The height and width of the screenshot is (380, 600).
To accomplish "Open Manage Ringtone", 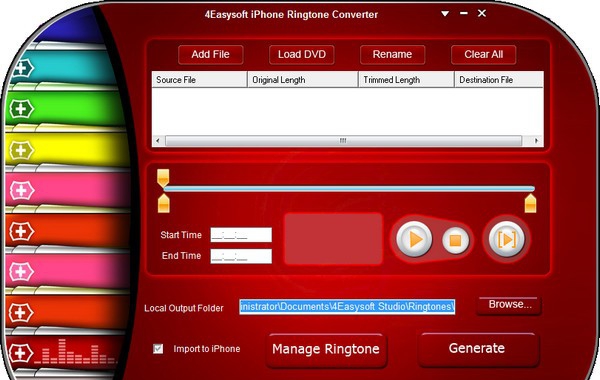I will [x=326, y=349].
